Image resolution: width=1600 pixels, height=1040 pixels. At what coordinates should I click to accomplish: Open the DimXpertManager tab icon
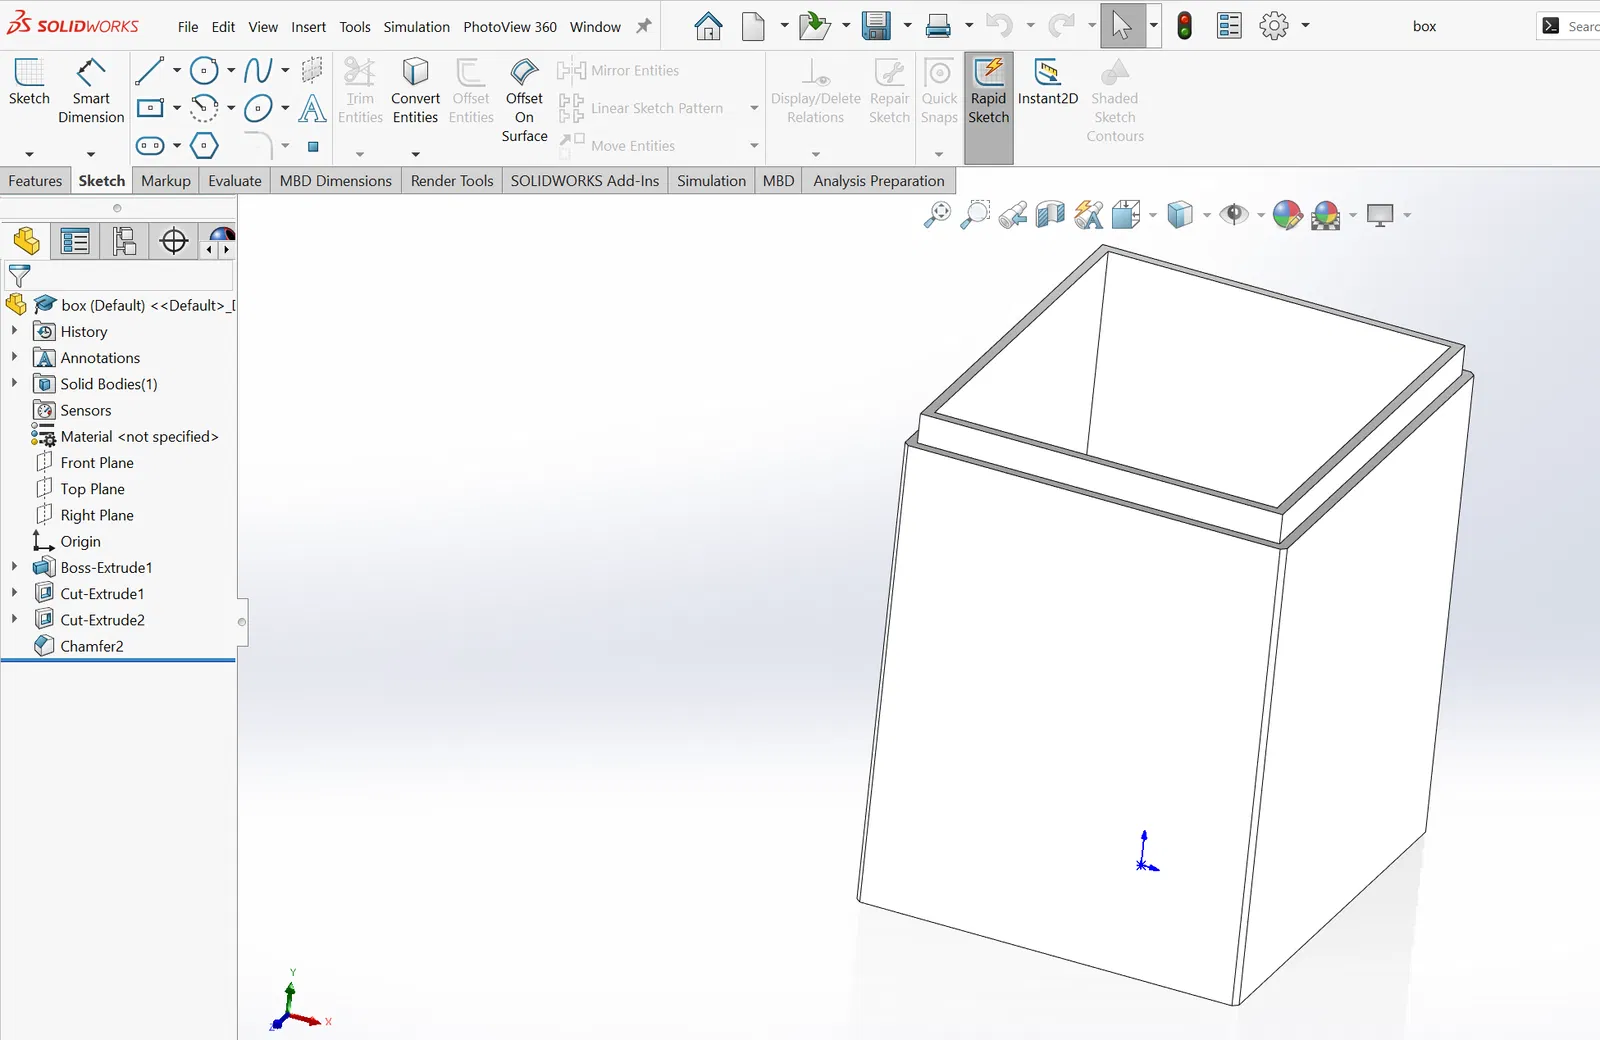click(x=174, y=241)
